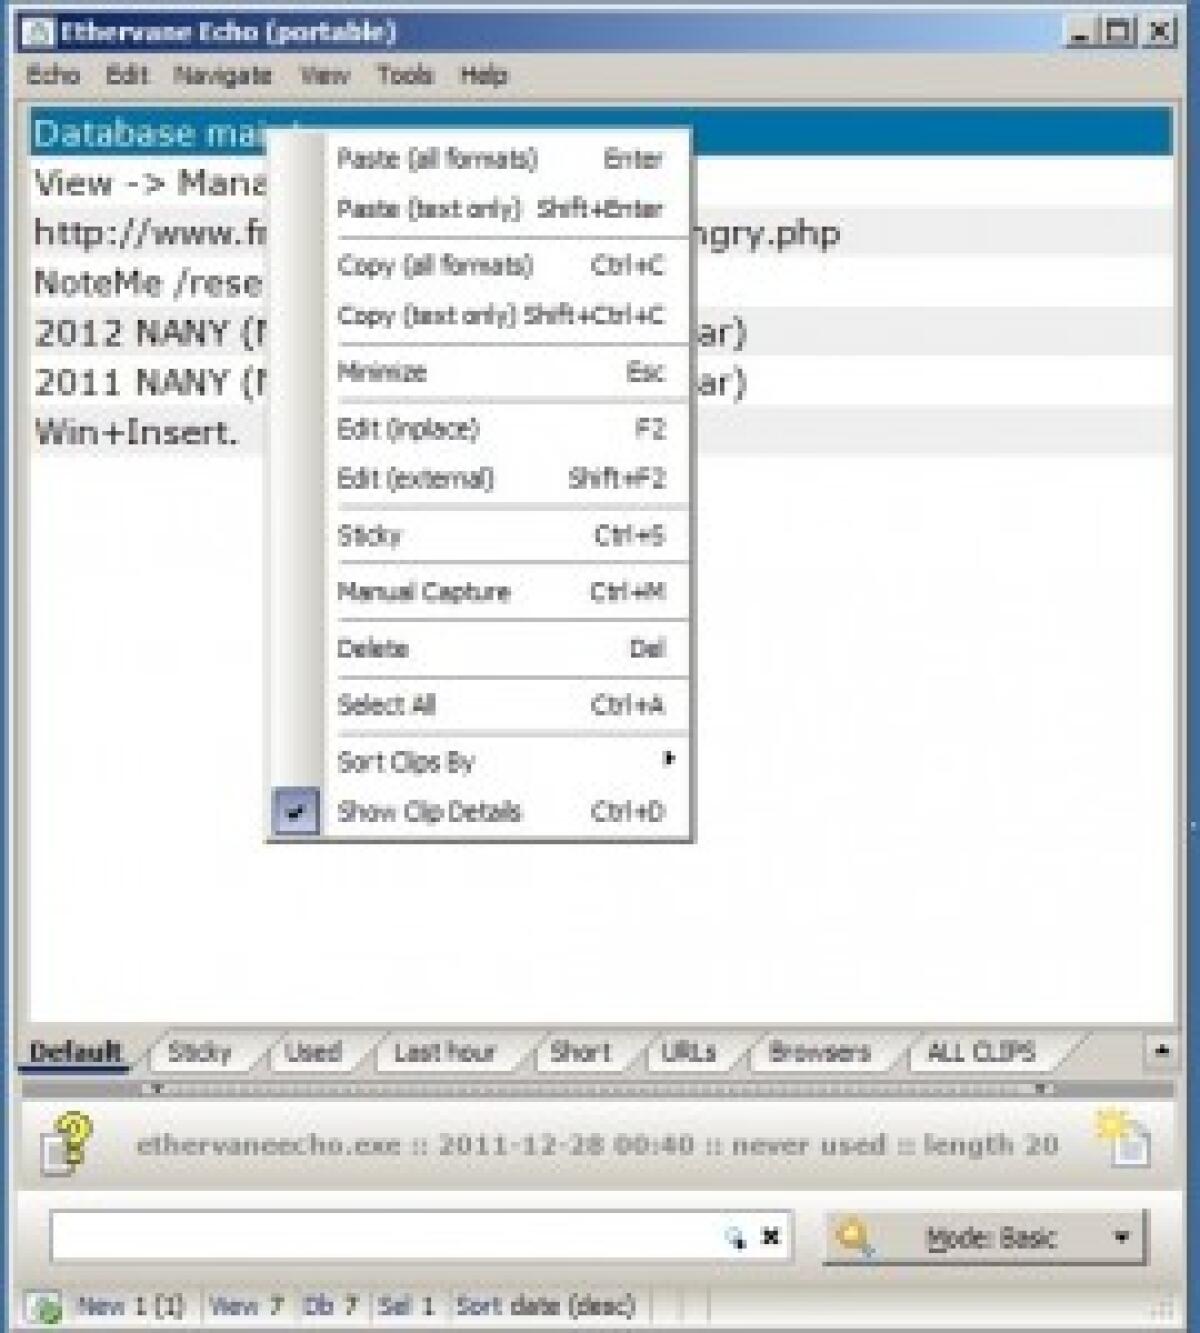Open the Tools menu
Screen dimensions: 1200x1333
[x=405, y=75]
